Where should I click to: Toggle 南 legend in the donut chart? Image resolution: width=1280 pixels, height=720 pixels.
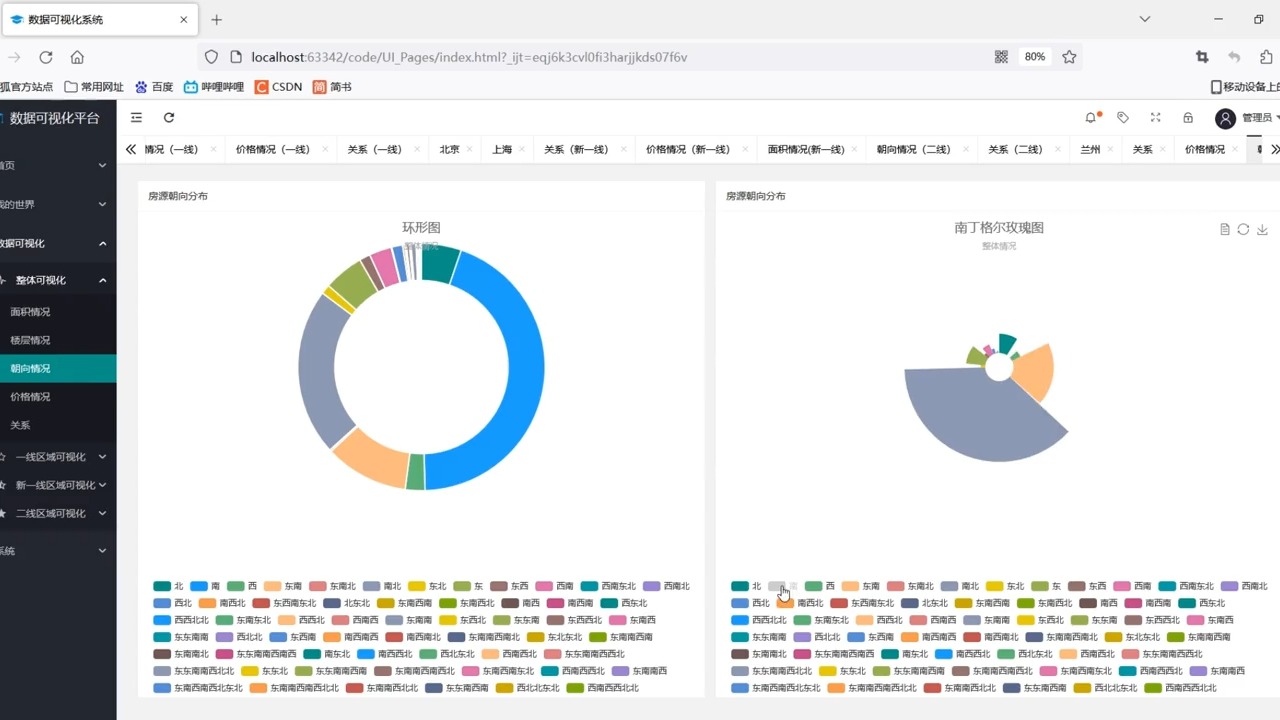click(x=205, y=586)
